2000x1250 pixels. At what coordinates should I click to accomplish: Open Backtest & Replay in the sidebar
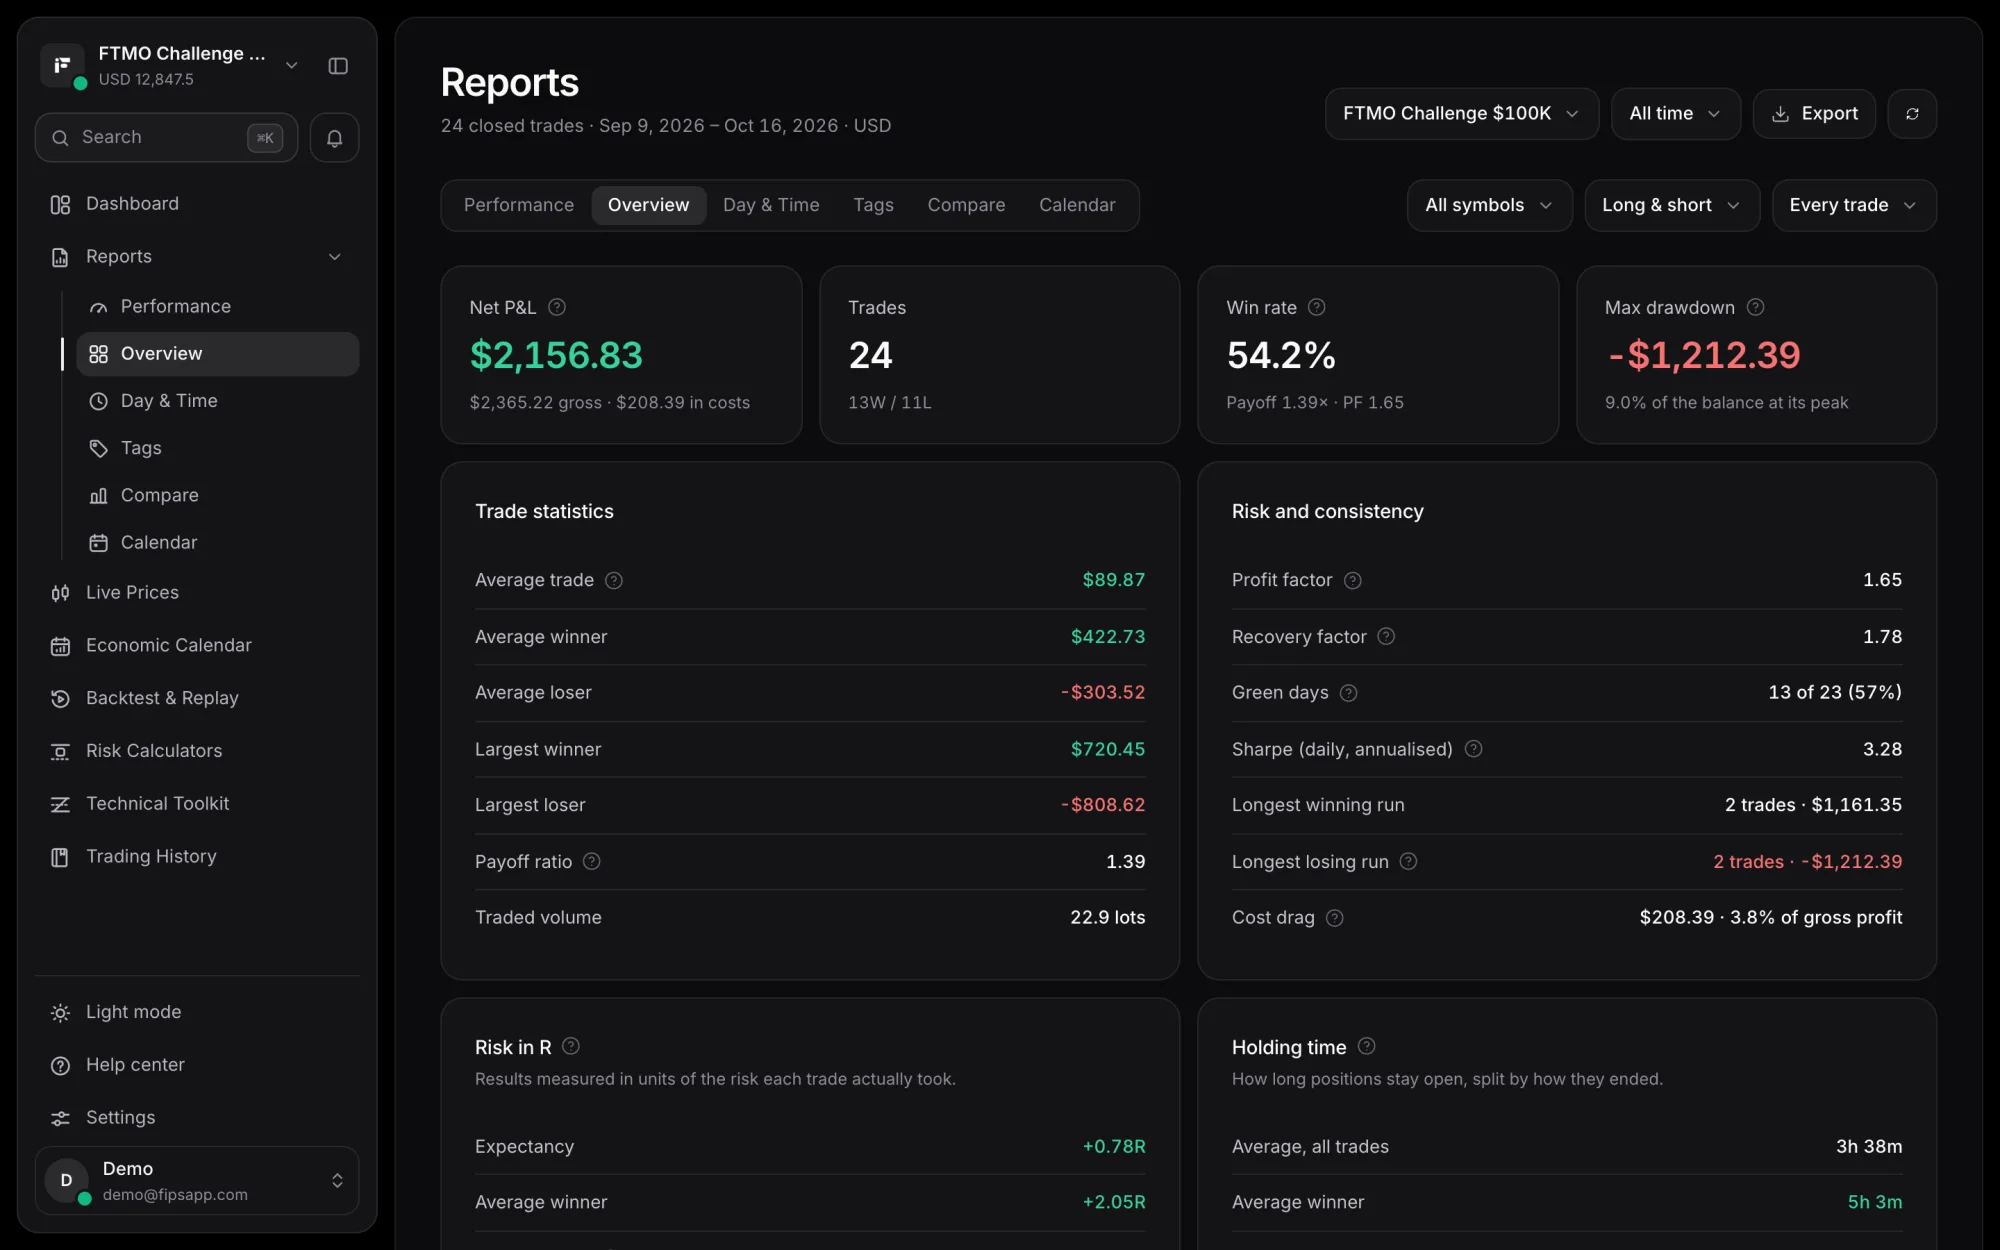(x=197, y=698)
